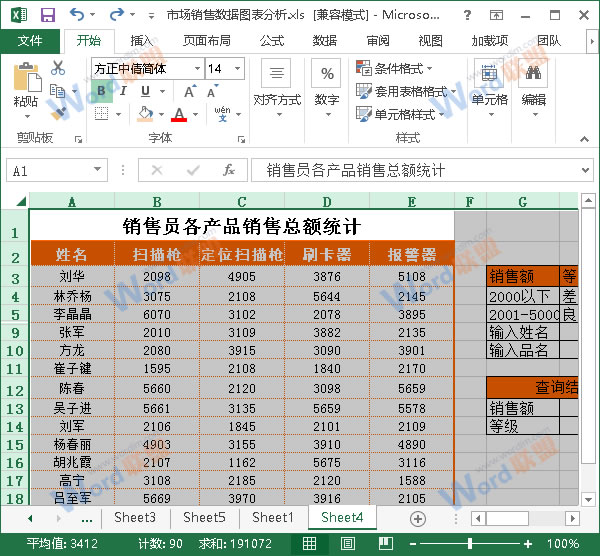This screenshot has height=556, width=600.
Task: Toggle Bold formatting button
Action: 100,91
